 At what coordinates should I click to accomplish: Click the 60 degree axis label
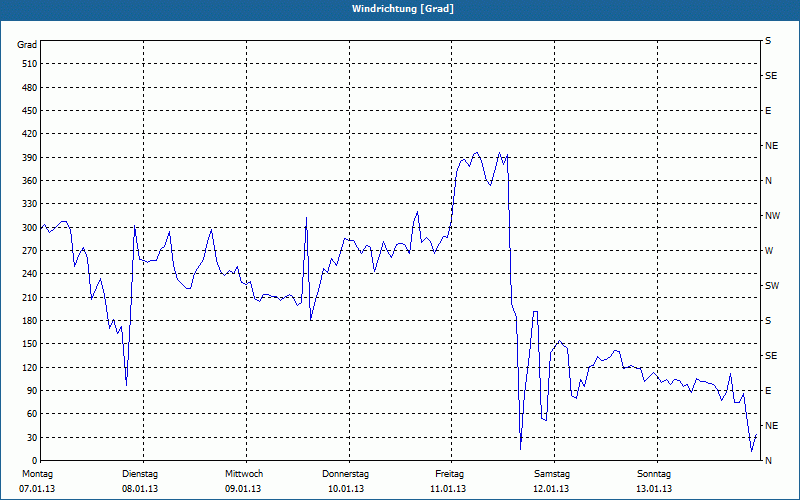pyautogui.click(x=31, y=414)
